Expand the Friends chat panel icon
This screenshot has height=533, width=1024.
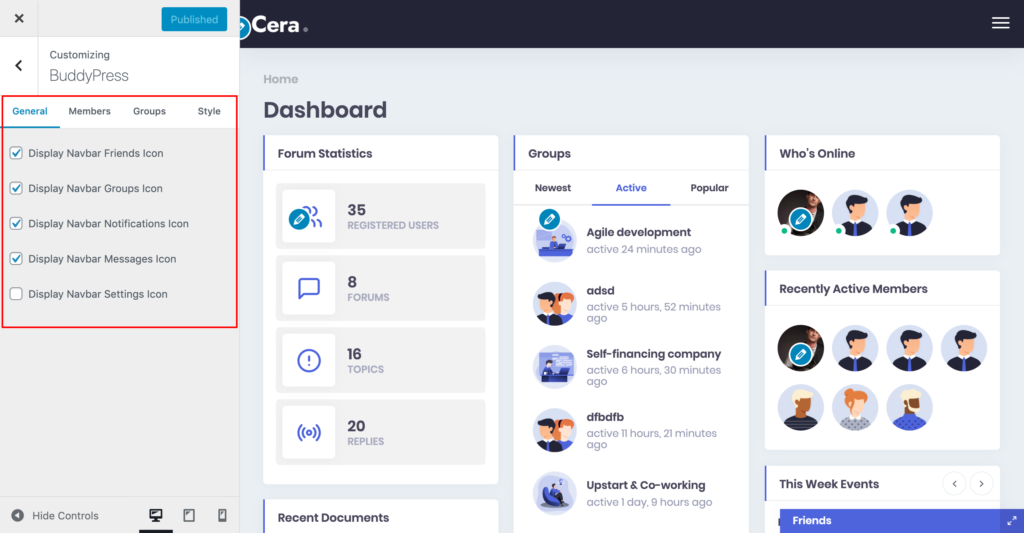(1012, 521)
